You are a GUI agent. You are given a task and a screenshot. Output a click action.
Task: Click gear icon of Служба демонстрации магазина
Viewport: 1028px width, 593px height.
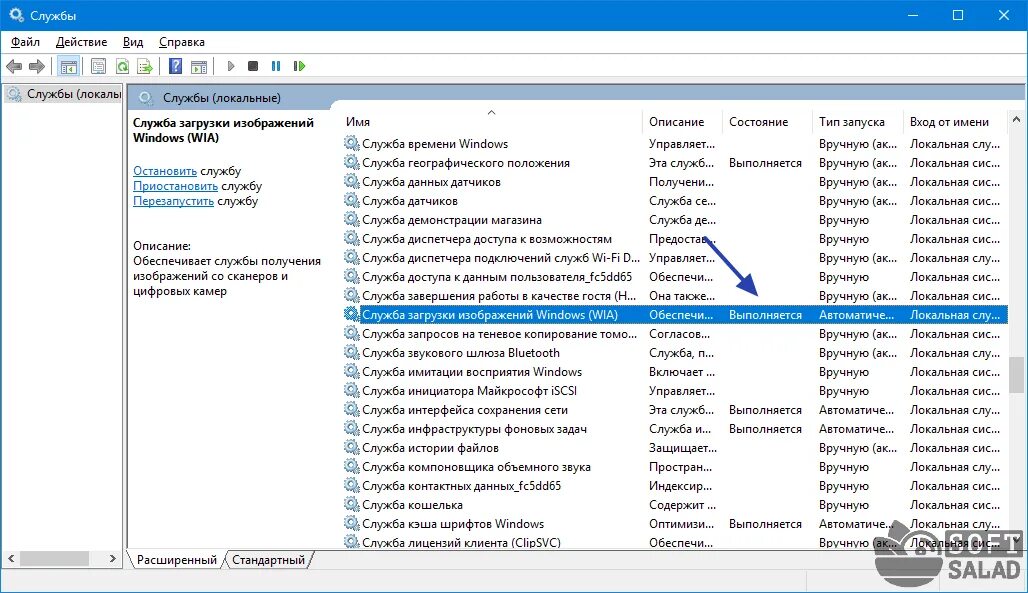[x=352, y=220]
